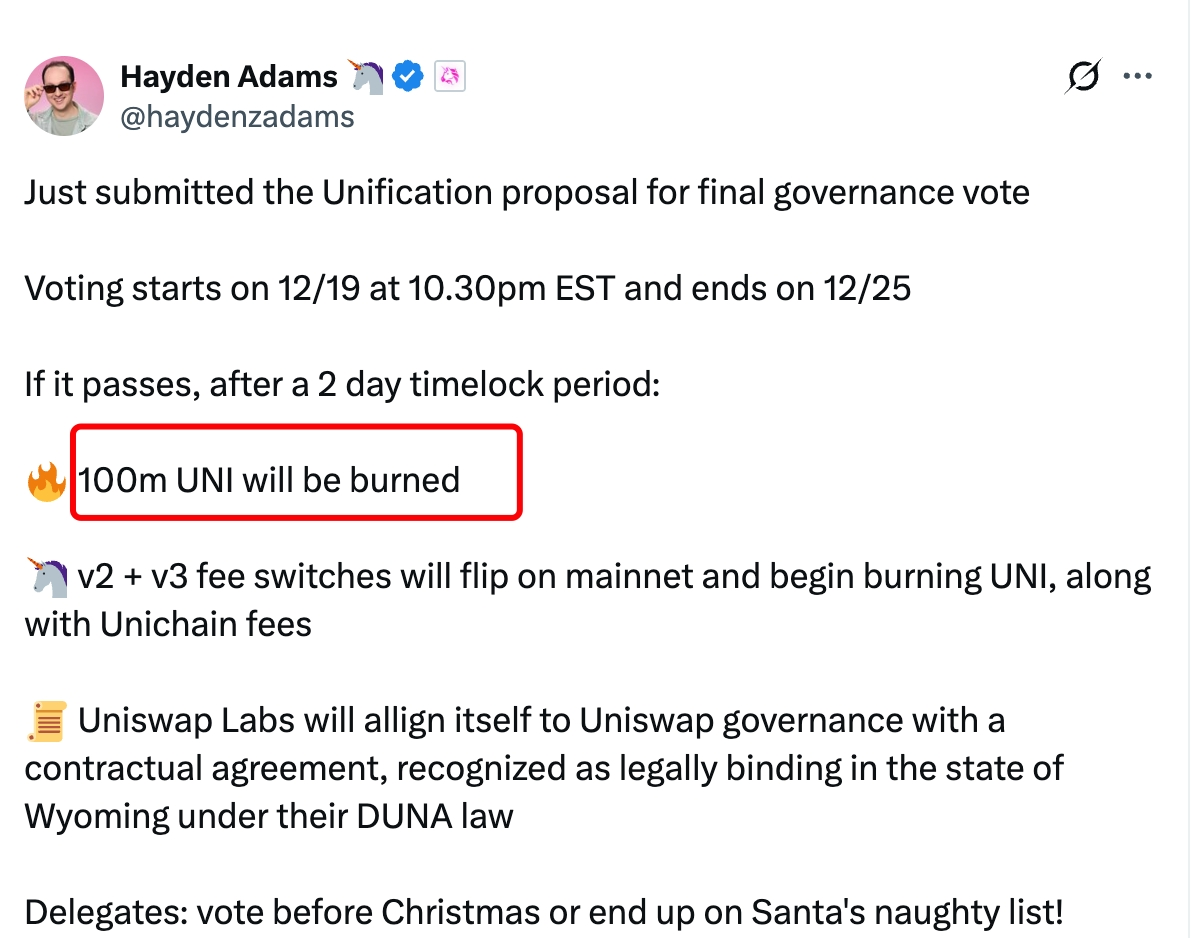Click the scroll emoji before Uniswap Labs
This screenshot has width=1200, height=938.
(x=46, y=721)
